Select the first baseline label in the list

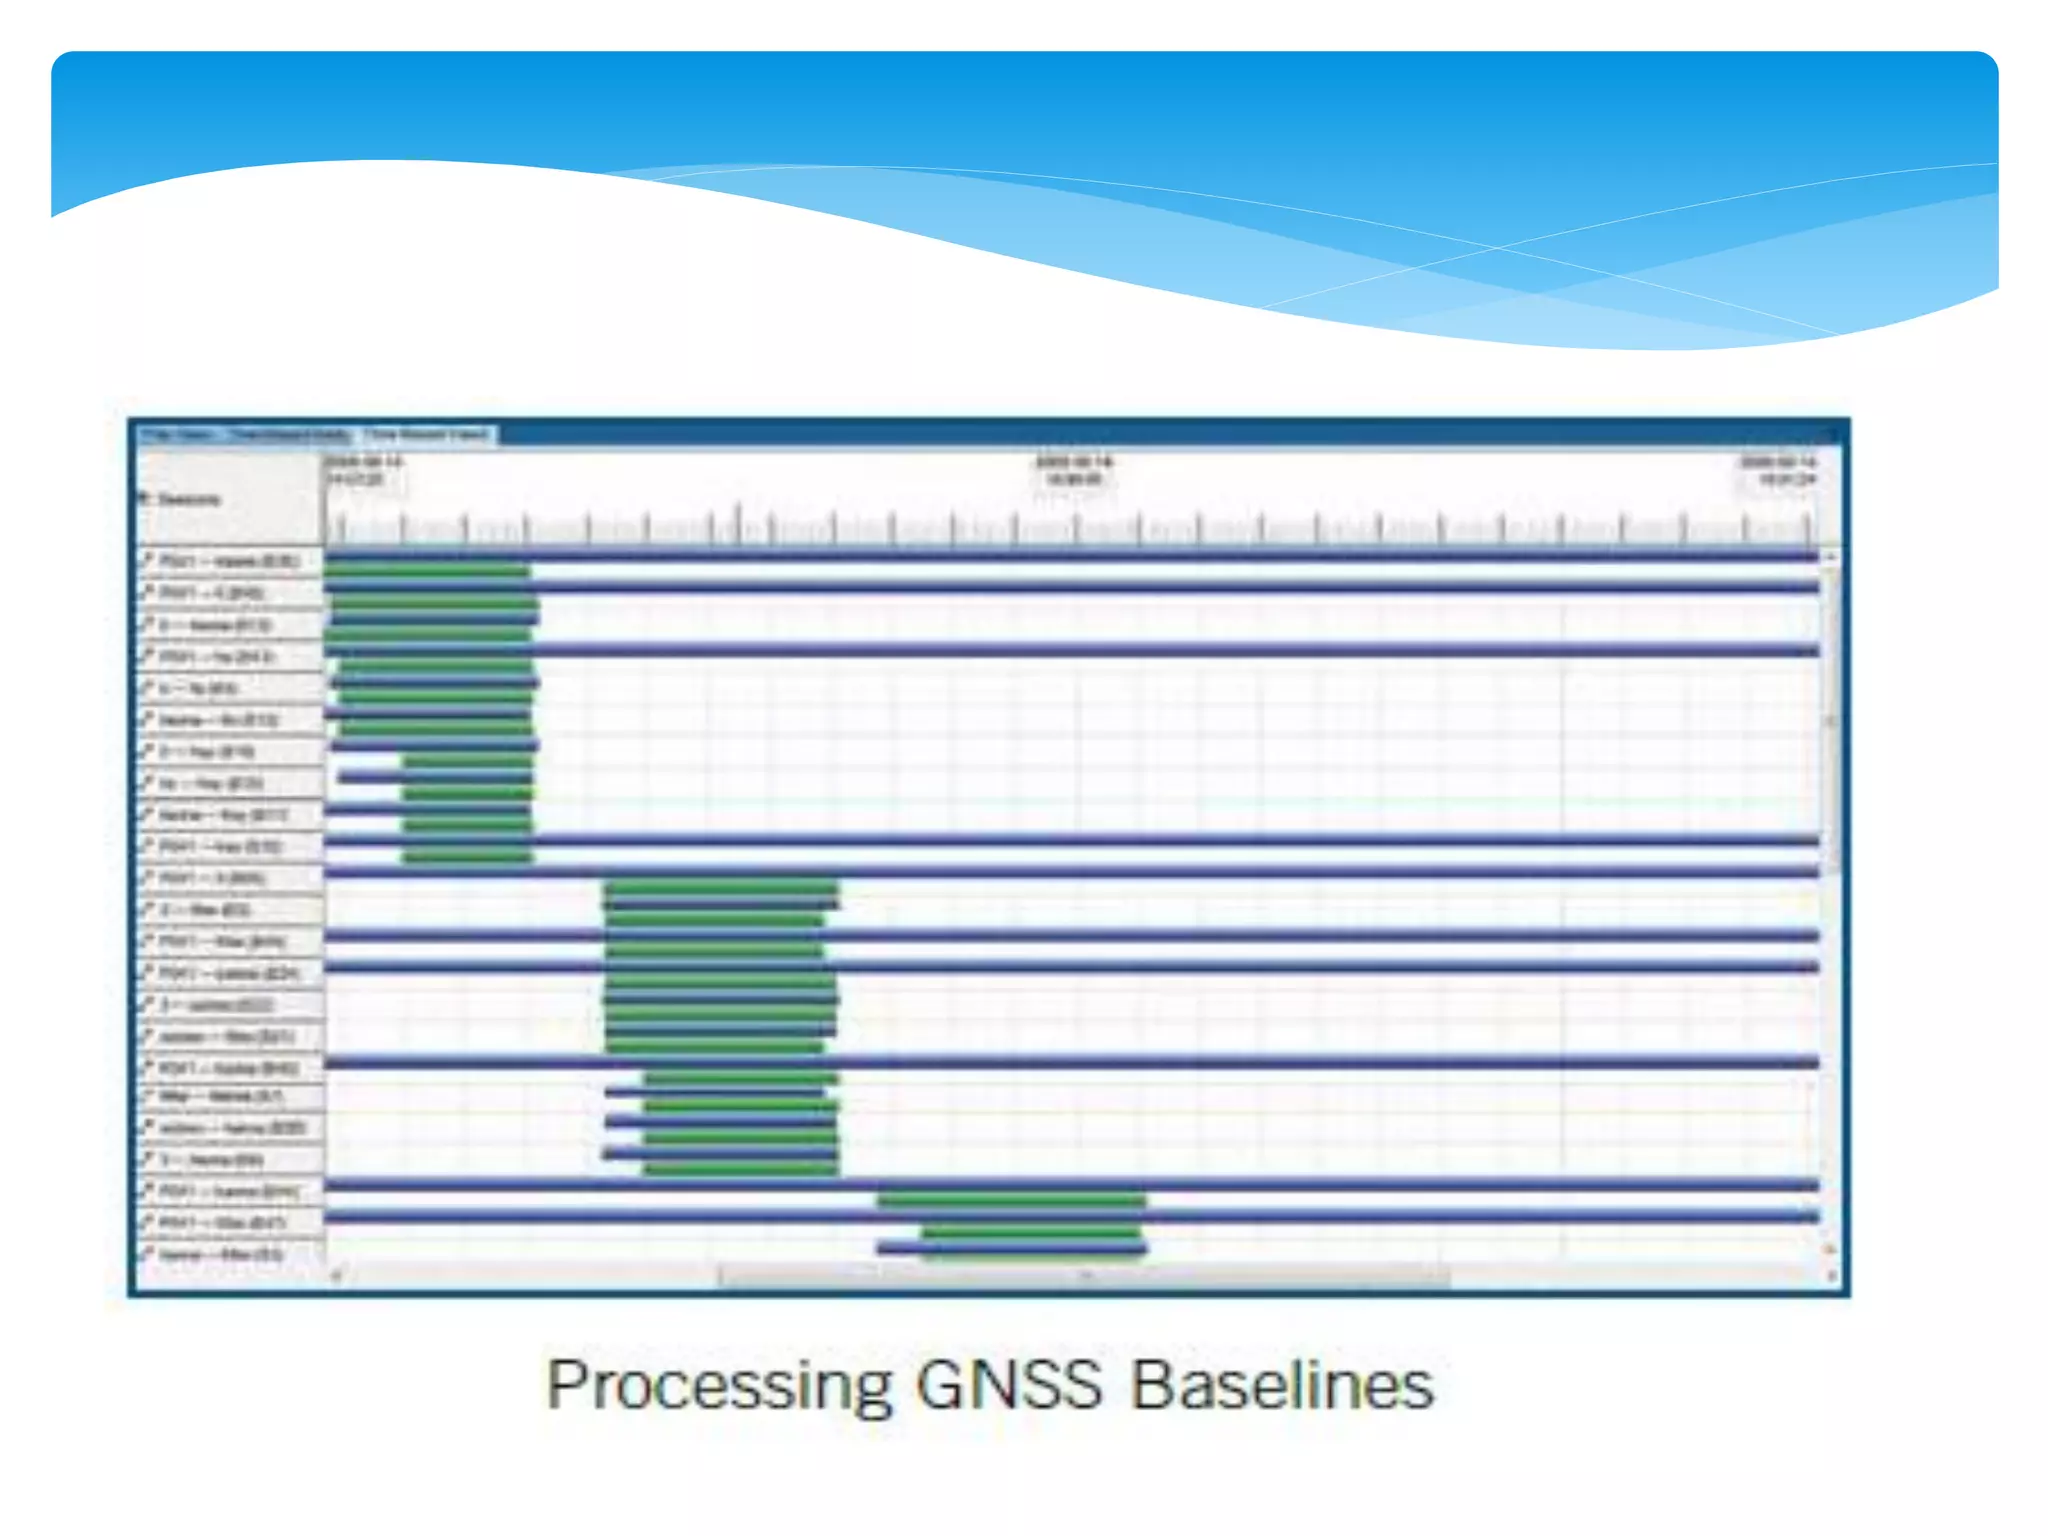tap(228, 561)
